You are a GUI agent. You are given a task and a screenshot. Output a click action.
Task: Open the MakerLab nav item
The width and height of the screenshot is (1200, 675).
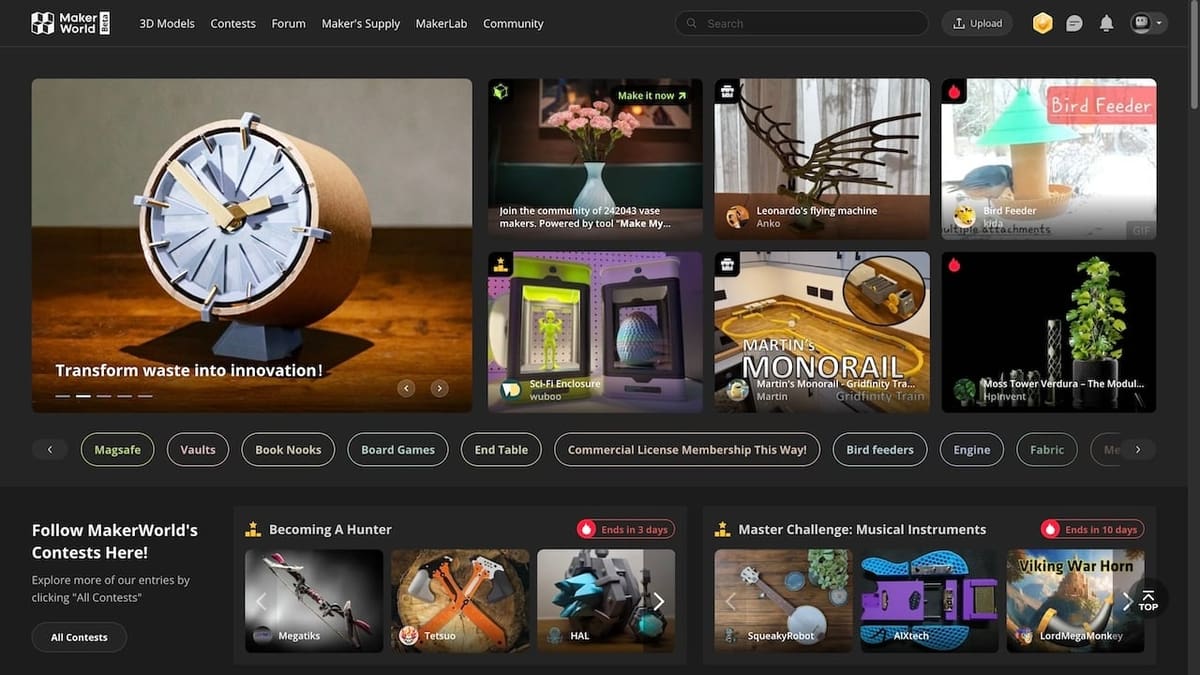click(441, 23)
